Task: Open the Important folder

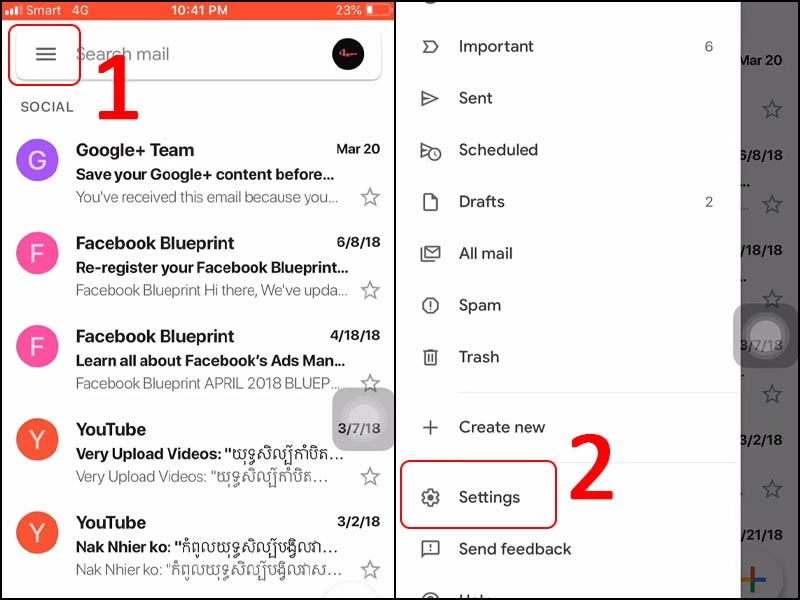Action: coord(496,46)
